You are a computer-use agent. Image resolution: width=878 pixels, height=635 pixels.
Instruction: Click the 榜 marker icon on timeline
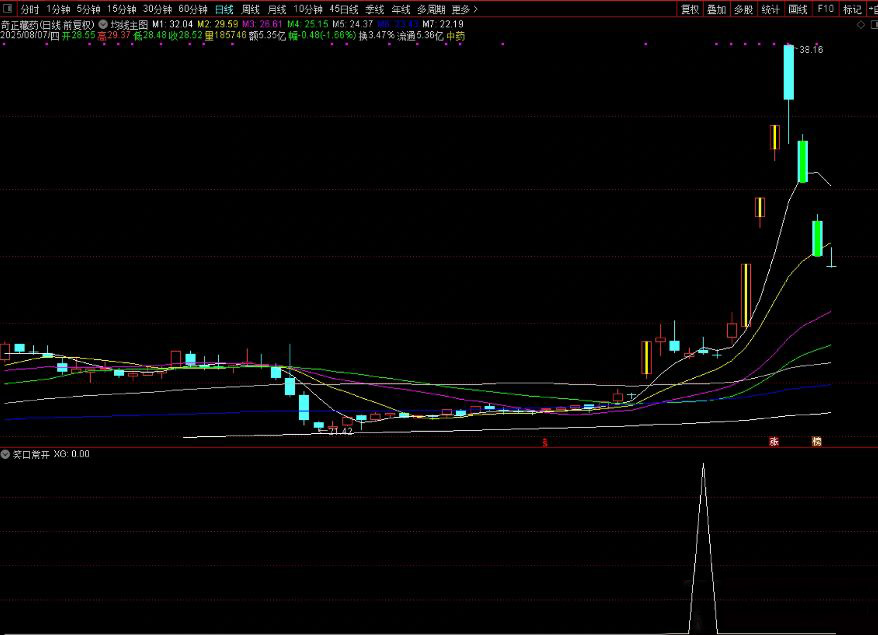click(x=817, y=441)
